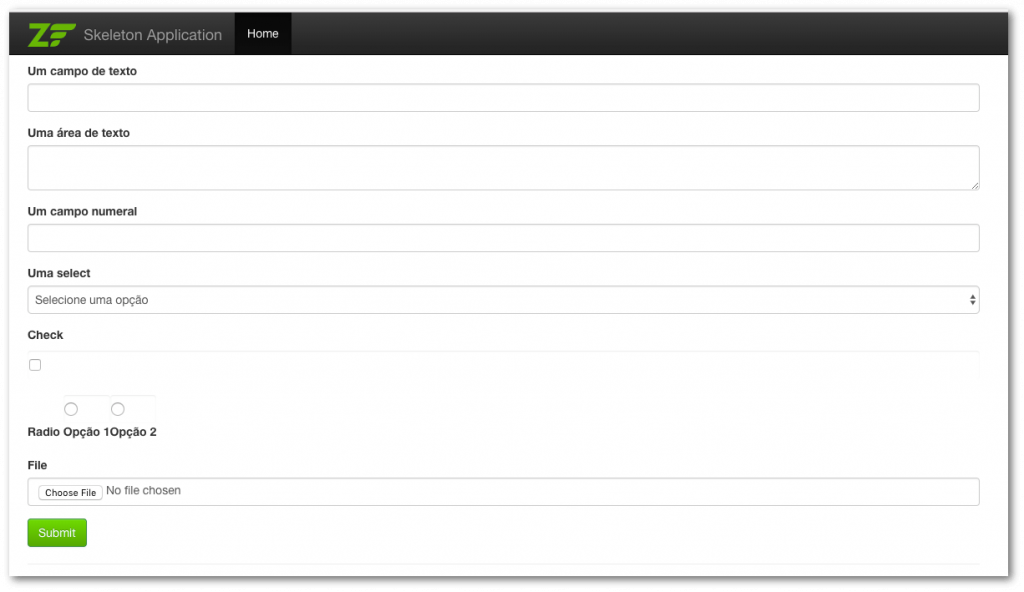Focus the 'Um campo numeral' field

pyautogui.click(x=503, y=238)
